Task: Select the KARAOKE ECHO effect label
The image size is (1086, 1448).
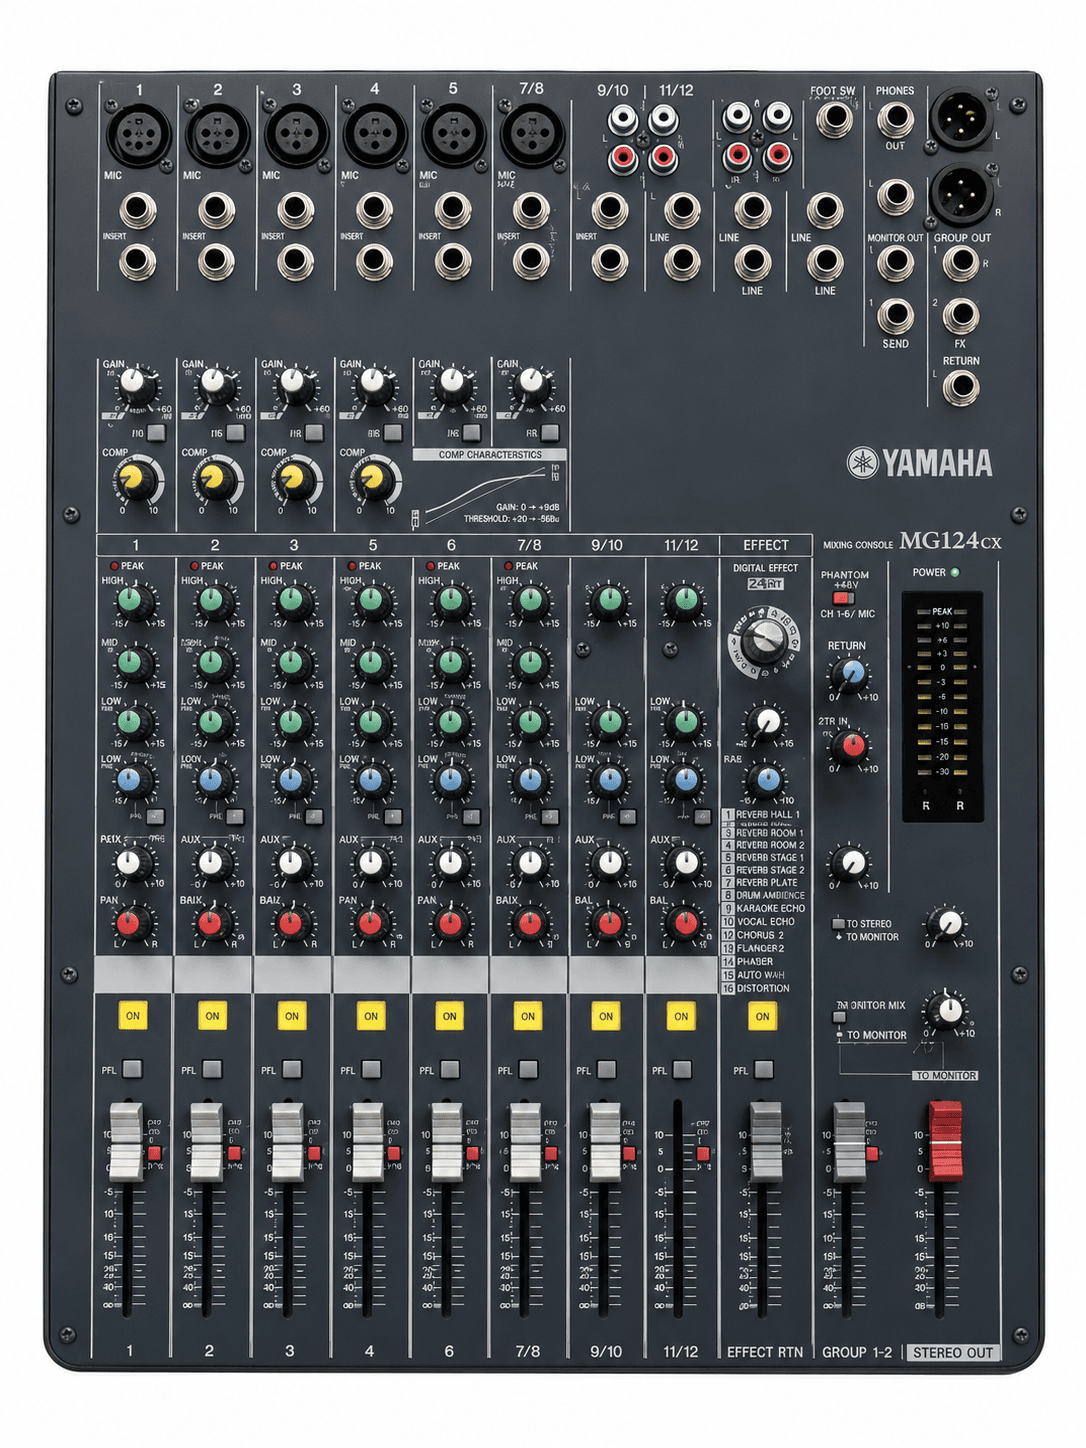Action: (771, 908)
